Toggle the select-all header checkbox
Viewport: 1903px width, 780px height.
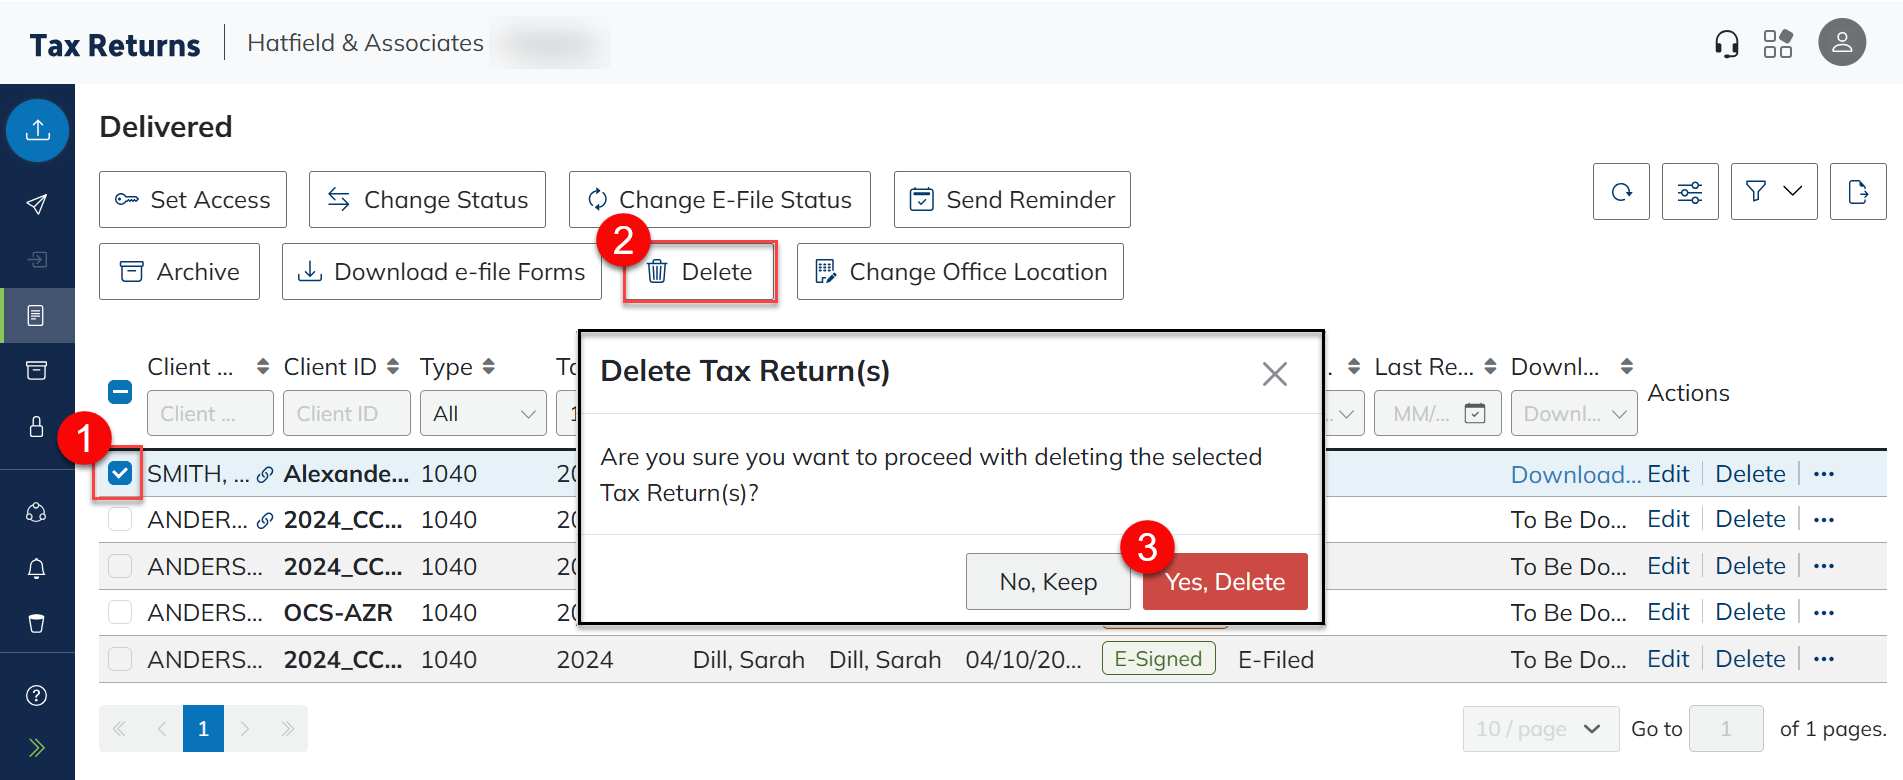pos(120,392)
